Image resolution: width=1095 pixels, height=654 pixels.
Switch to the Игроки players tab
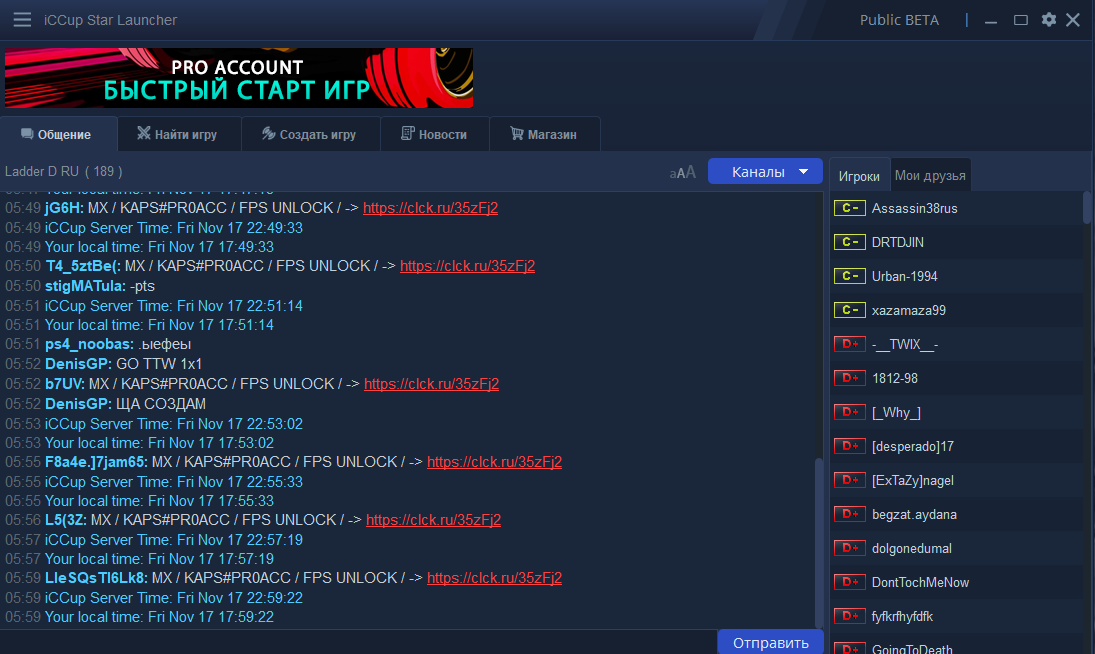click(859, 176)
